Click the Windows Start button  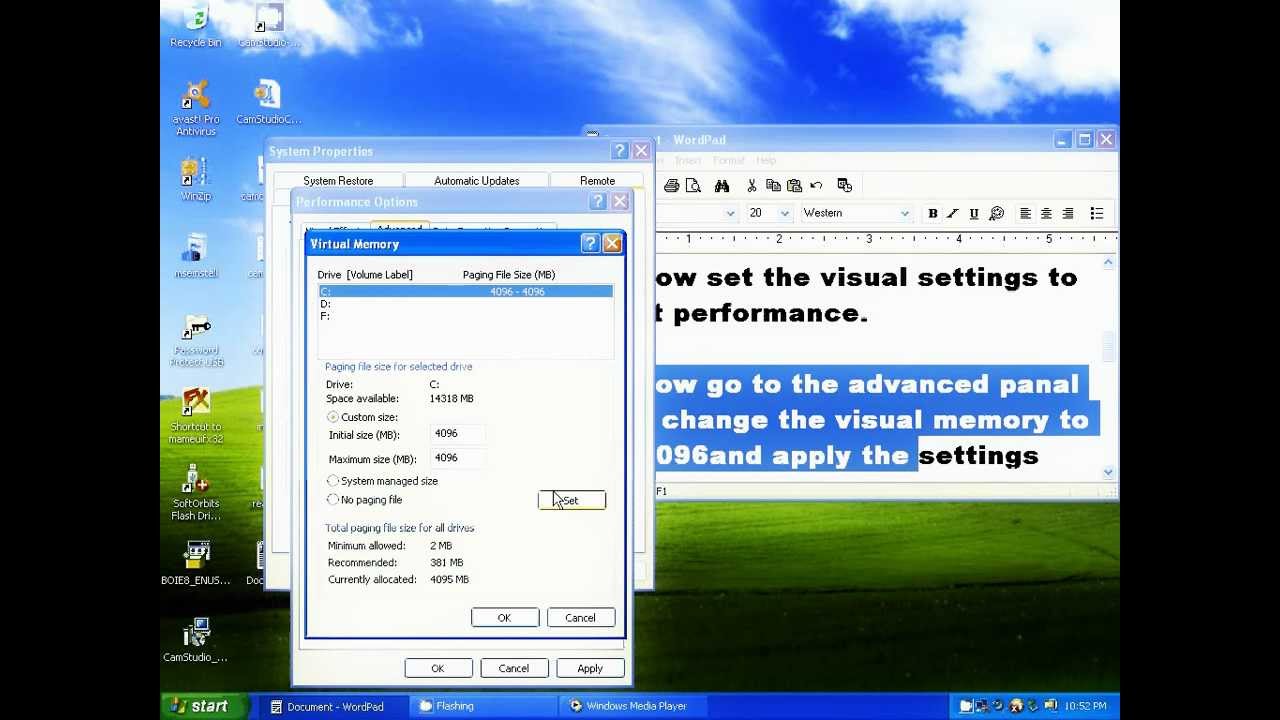tap(203, 706)
